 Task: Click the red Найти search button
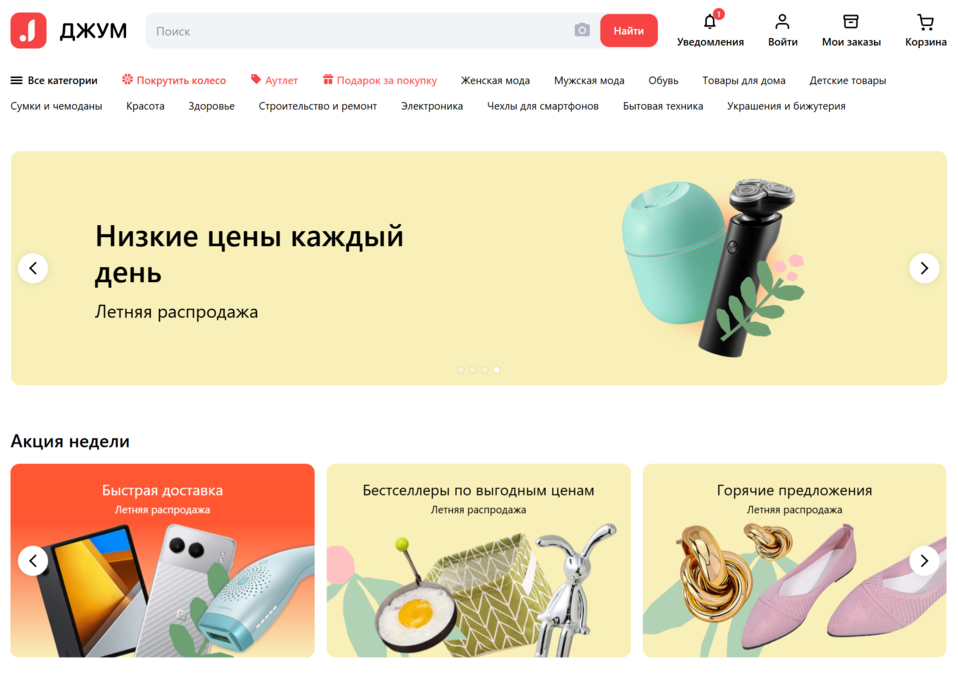[x=629, y=31]
